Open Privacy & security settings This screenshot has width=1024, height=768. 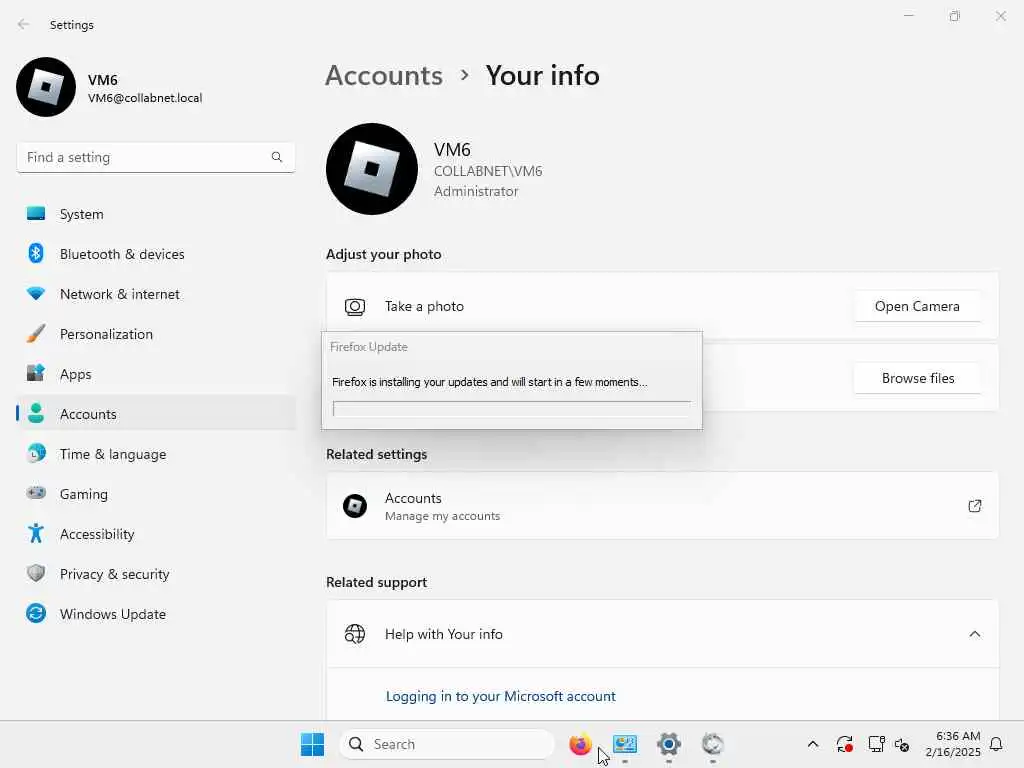(x=156, y=574)
